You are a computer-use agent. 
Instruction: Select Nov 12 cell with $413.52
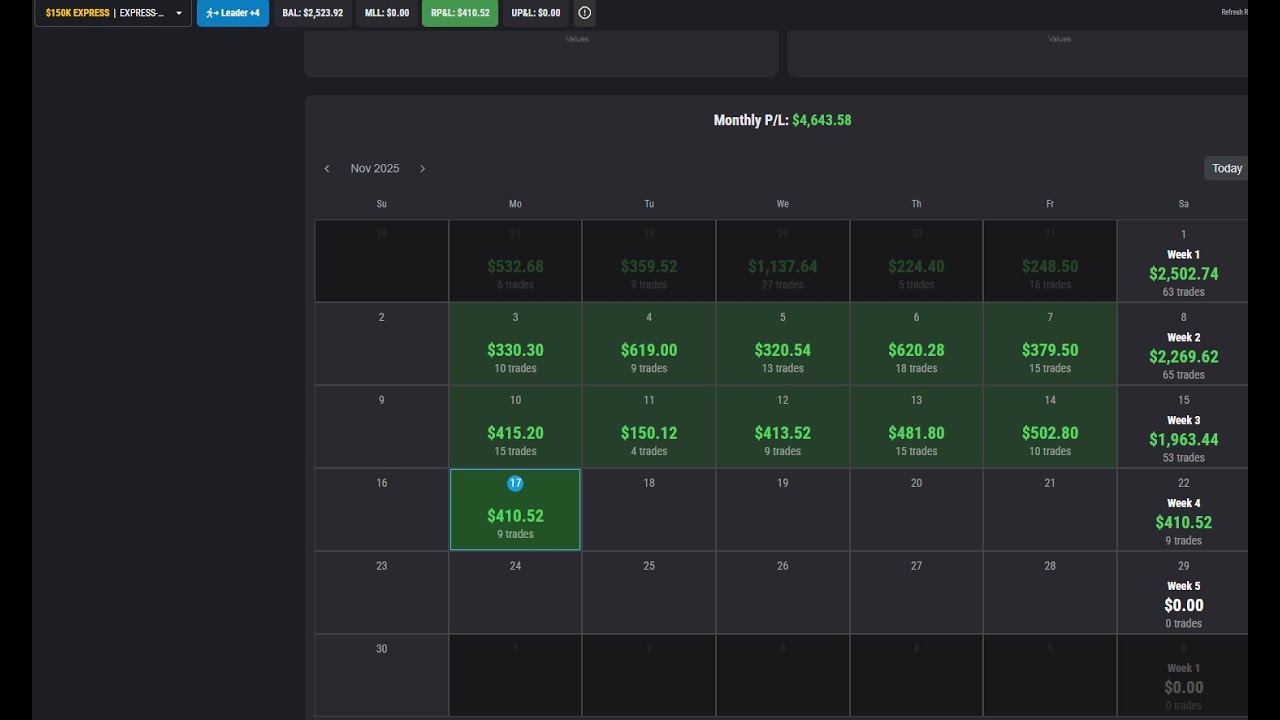[x=783, y=427]
